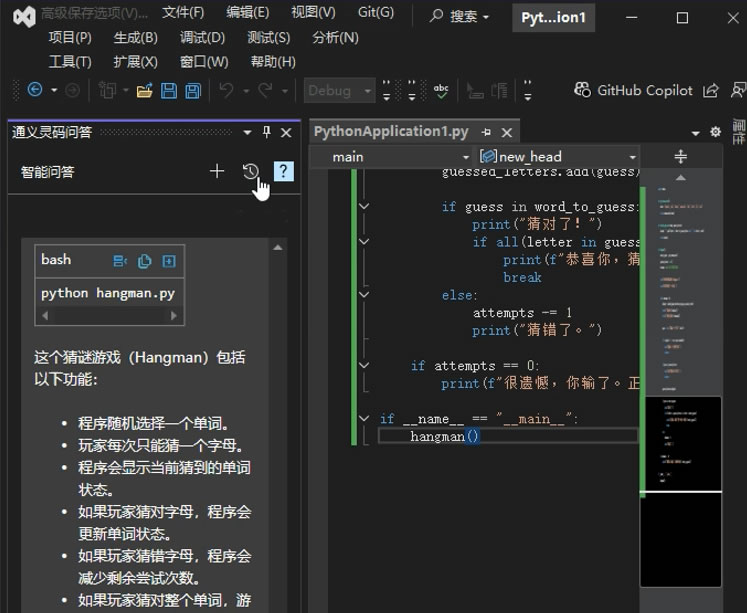The width and height of the screenshot is (747, 613).
Task: Open the undo history dropdown arrow
Action: click(x=246, y=90)
